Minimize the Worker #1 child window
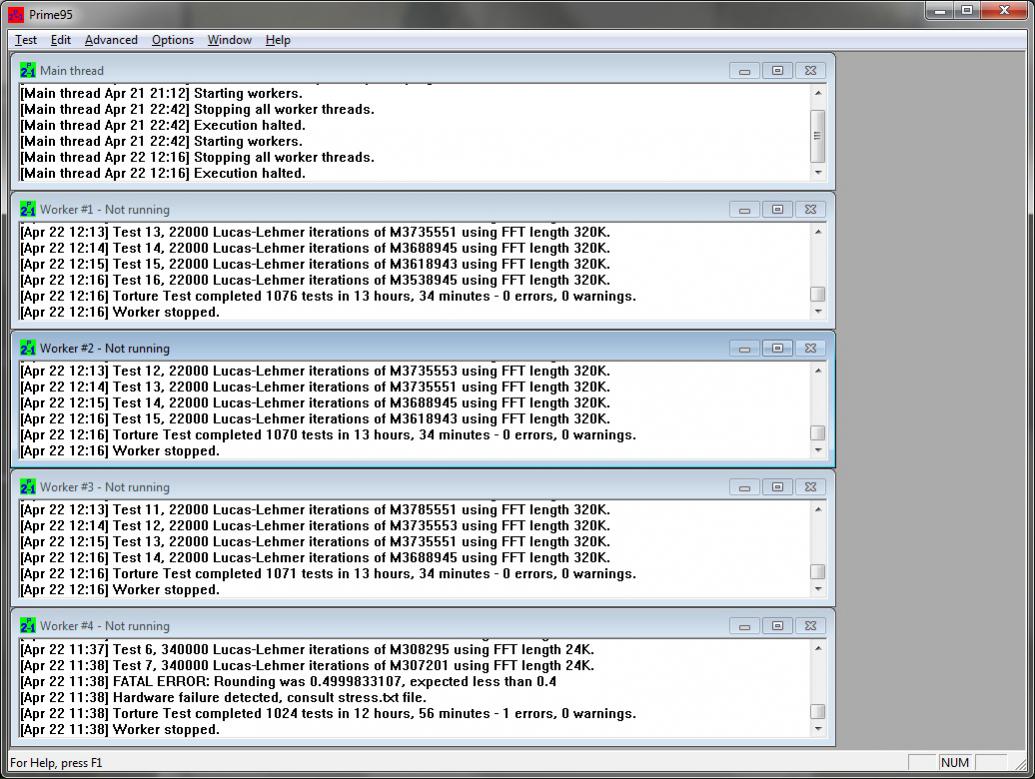The width and height of the screenshot is (1035, 779). [745, 209]
